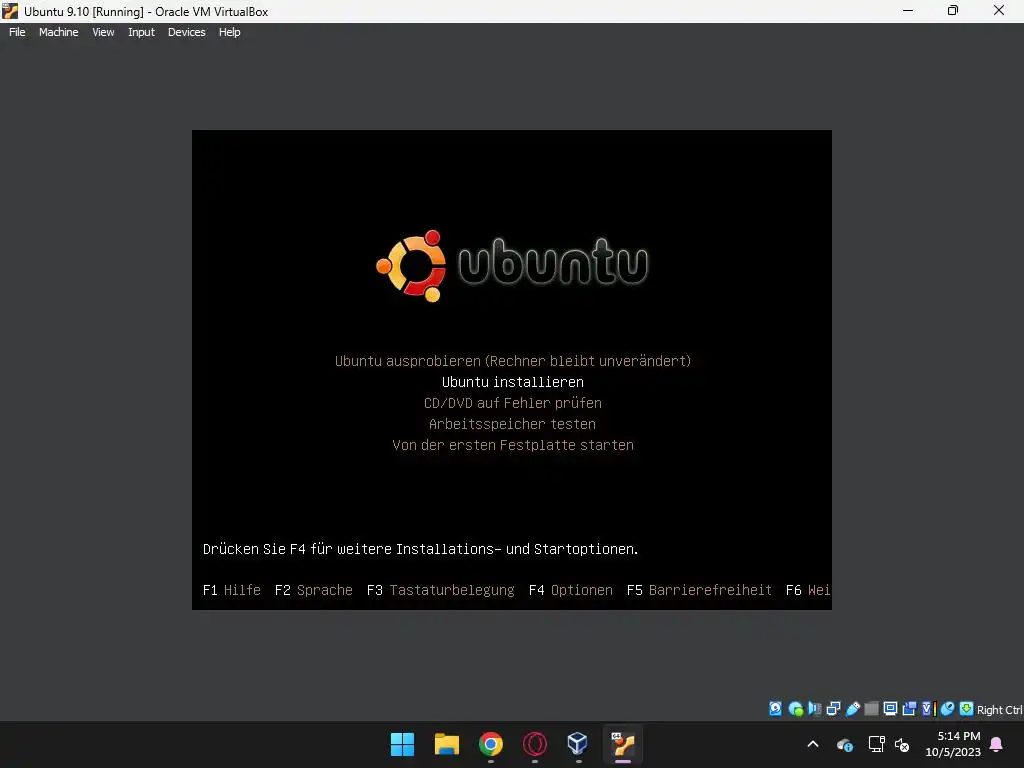Click the VirtualBox window title bar icon
This screenshot has width=1024, height=768.
point(10,11)
